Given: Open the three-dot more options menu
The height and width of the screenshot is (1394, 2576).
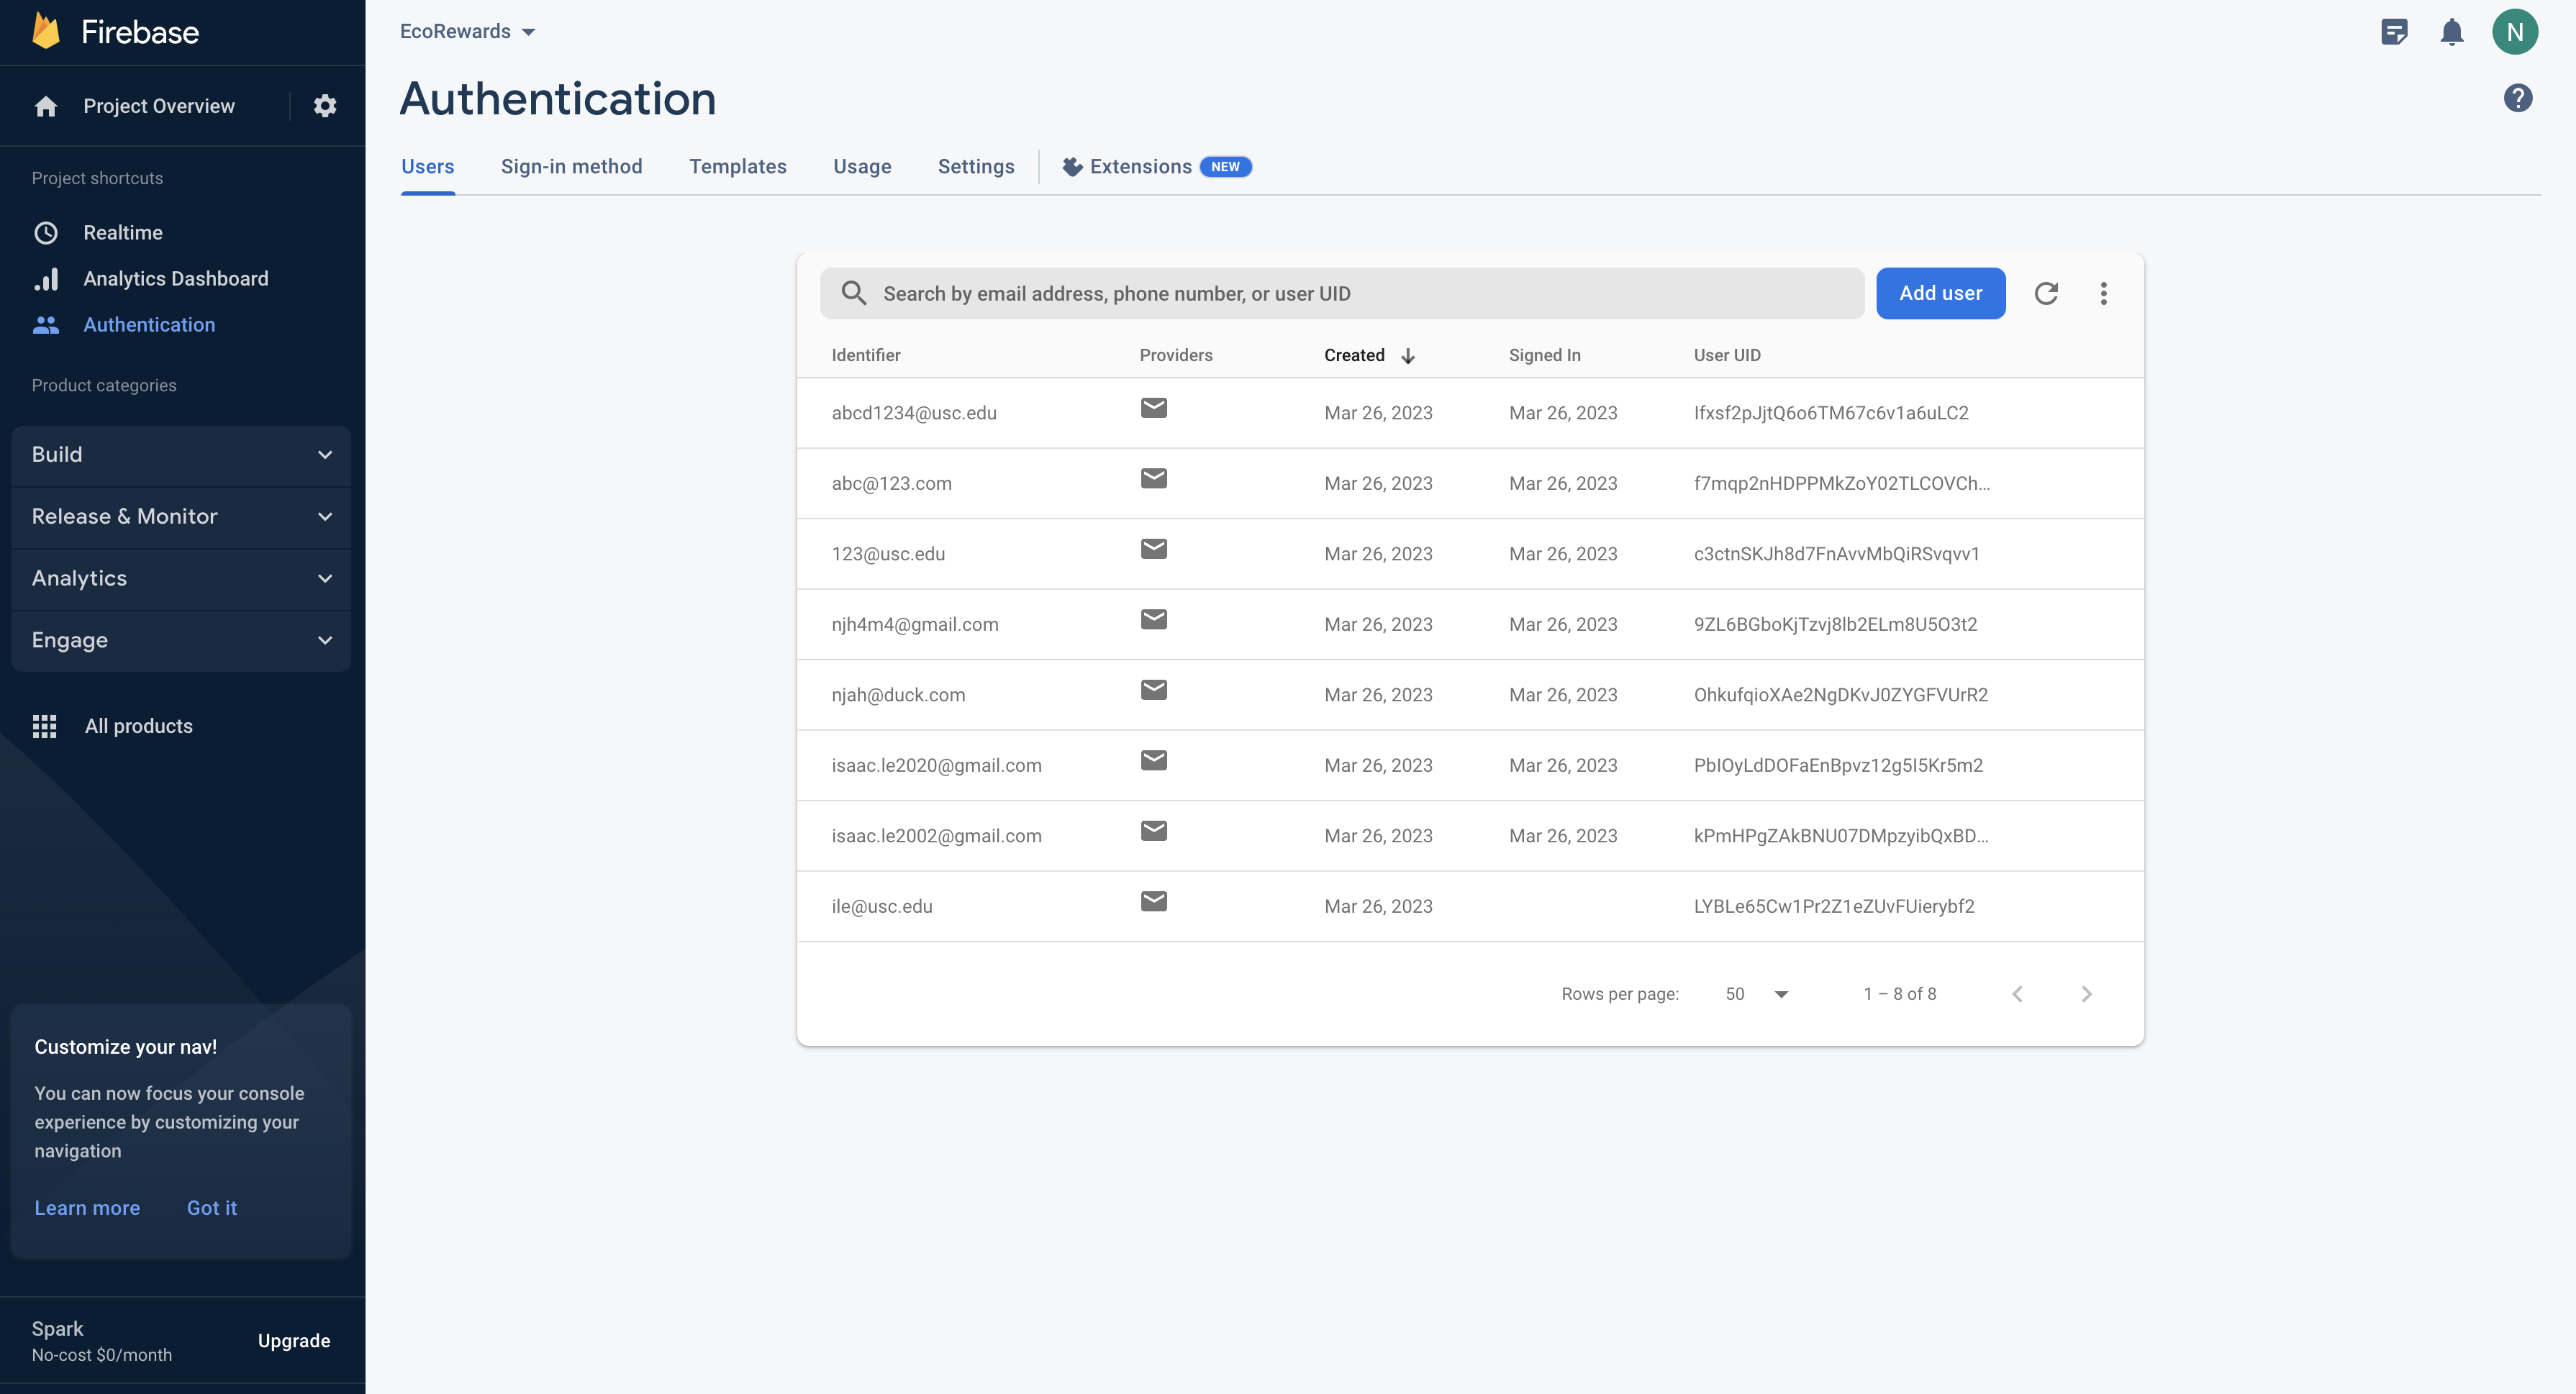Looking at the screenshot, I should (2103, 293).
